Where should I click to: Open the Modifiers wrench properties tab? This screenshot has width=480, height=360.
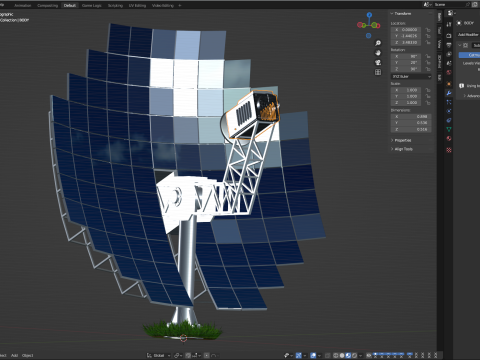449,93
